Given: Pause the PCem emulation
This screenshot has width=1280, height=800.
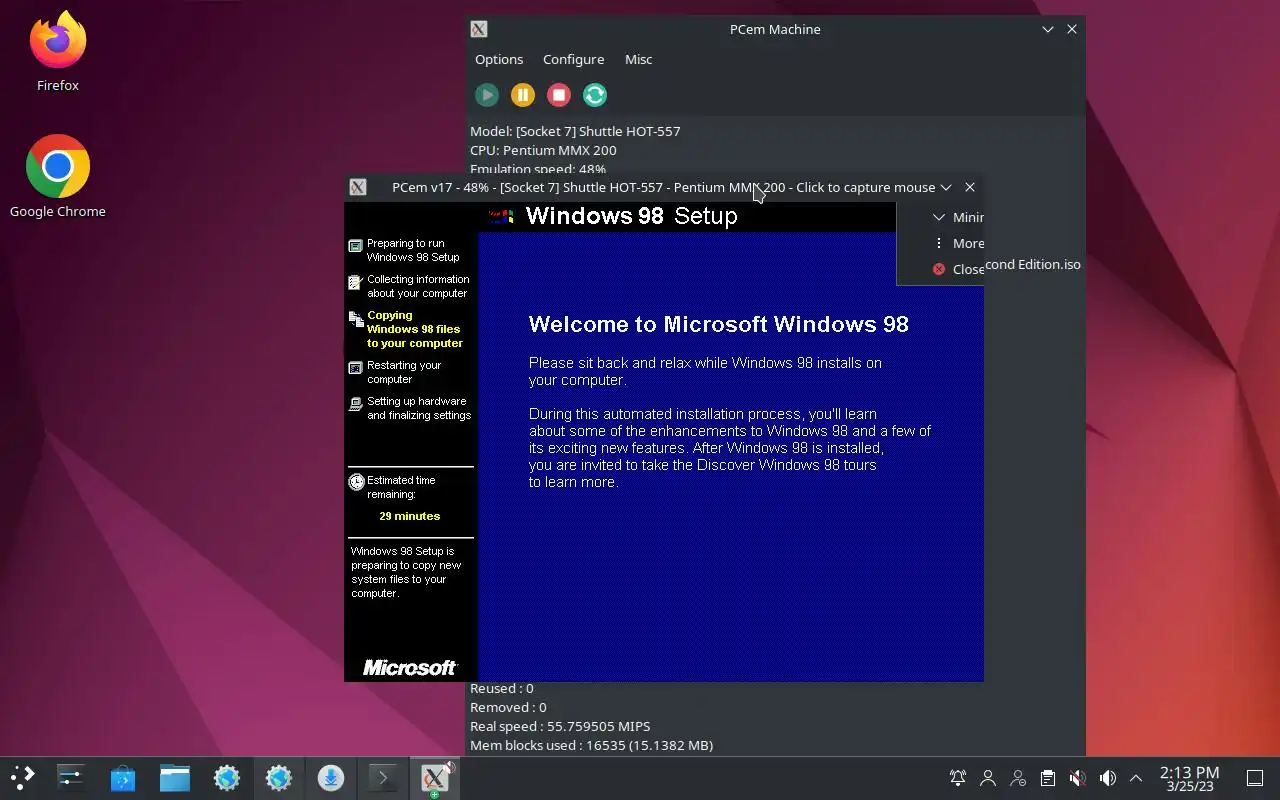Looking at the screenshot, I should (523, 95).
